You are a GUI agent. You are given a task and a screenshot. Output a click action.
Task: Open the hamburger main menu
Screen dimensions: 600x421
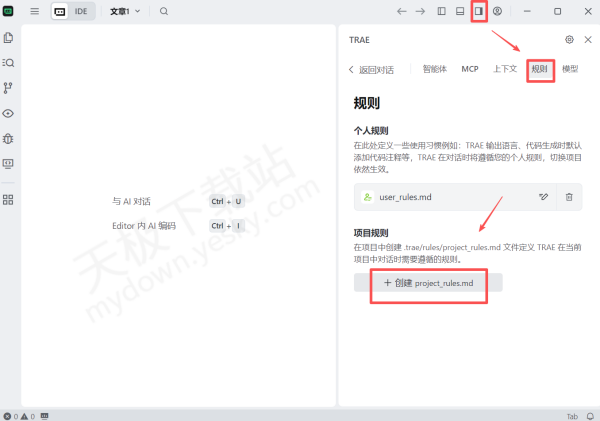coord(35,11)
